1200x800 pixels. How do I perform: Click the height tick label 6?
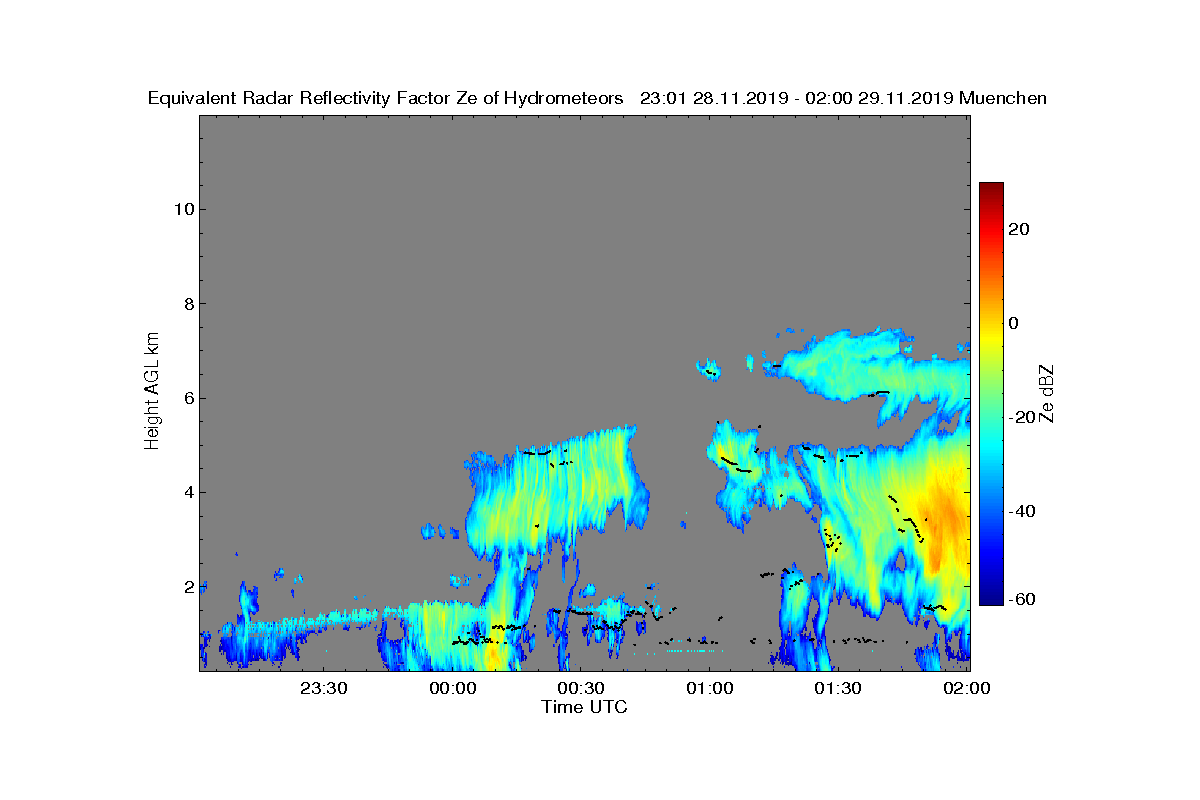(188, 398)
